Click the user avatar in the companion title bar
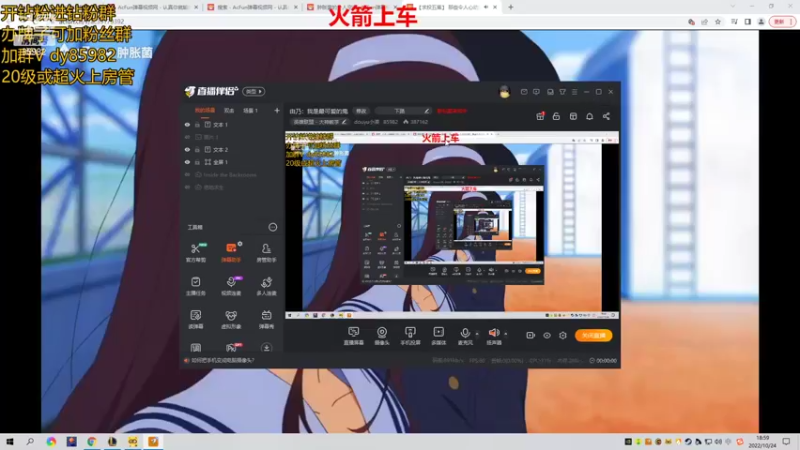Viewport: 800px width, 450px height. (504, 92)
